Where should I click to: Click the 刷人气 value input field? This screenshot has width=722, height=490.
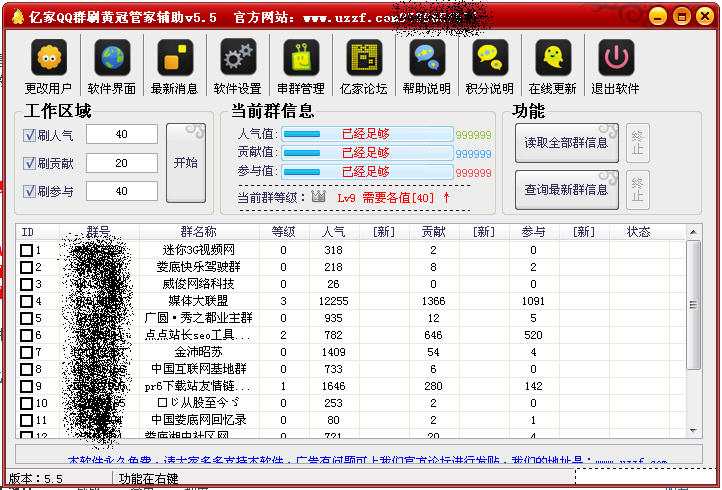click(122, 135)
